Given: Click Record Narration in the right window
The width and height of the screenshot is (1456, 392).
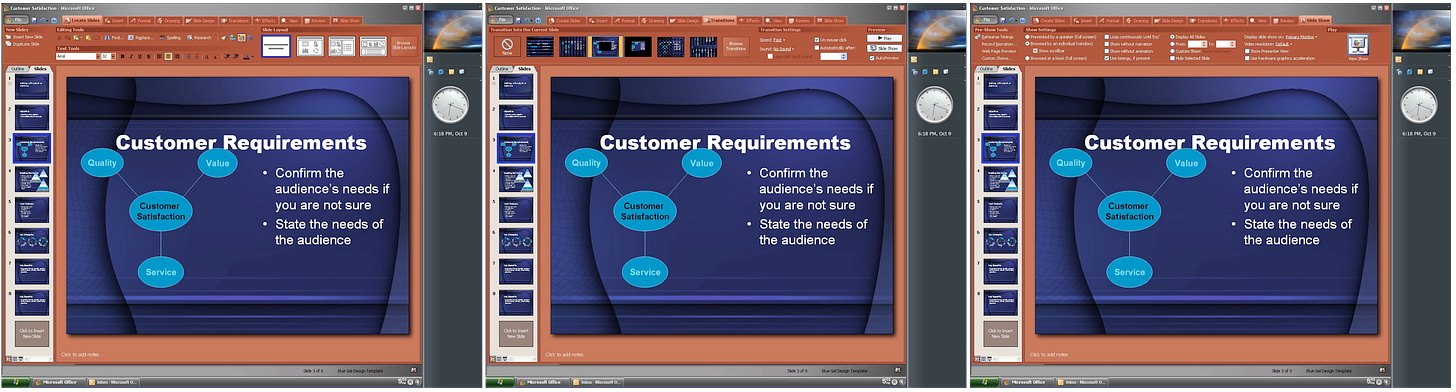Looking at the screenshot, I should [998, 44].
